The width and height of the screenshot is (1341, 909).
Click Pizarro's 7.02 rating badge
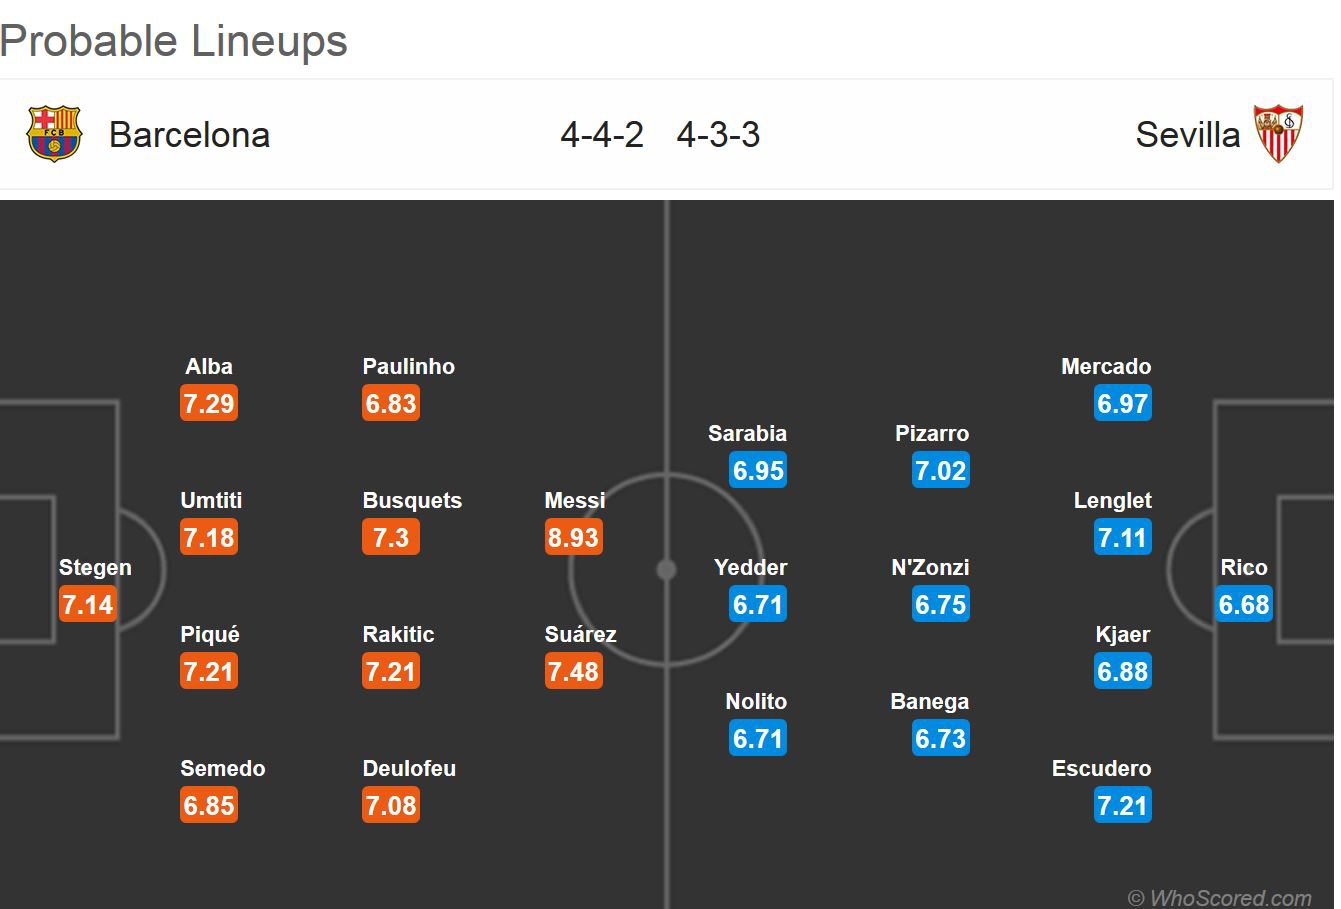[x=941, y=471]
